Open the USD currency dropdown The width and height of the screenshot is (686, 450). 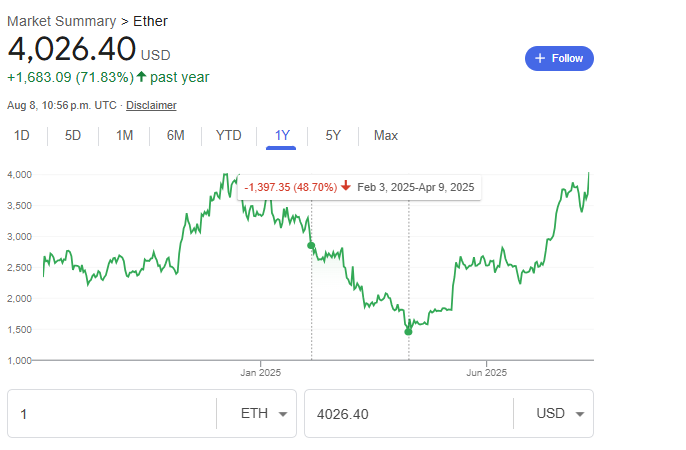(560, 414)
